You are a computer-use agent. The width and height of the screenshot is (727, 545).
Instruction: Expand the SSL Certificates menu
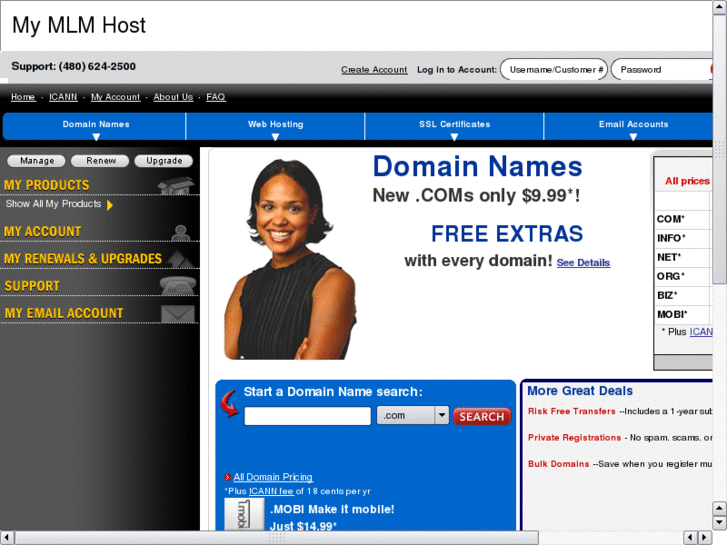click(454, 126)
